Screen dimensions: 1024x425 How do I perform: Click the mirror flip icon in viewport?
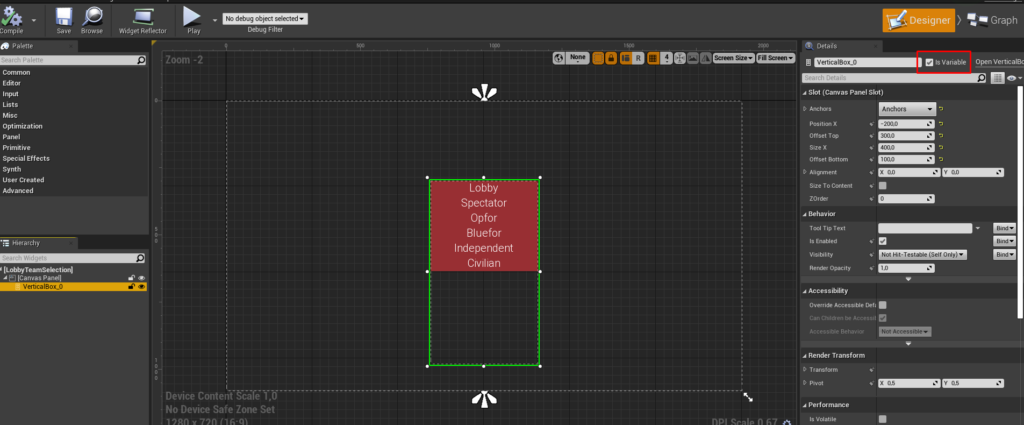tap(705, 58)
